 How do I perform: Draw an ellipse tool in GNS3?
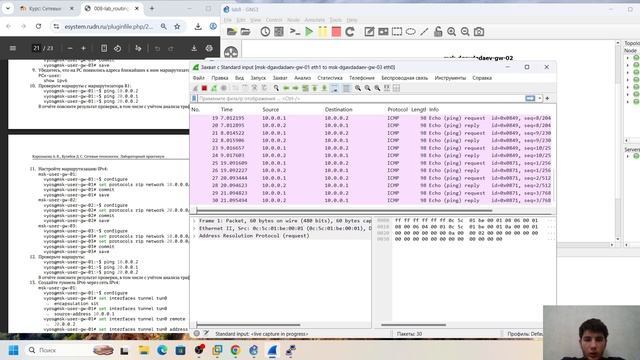pyautogui.click(x=411, y=31)
